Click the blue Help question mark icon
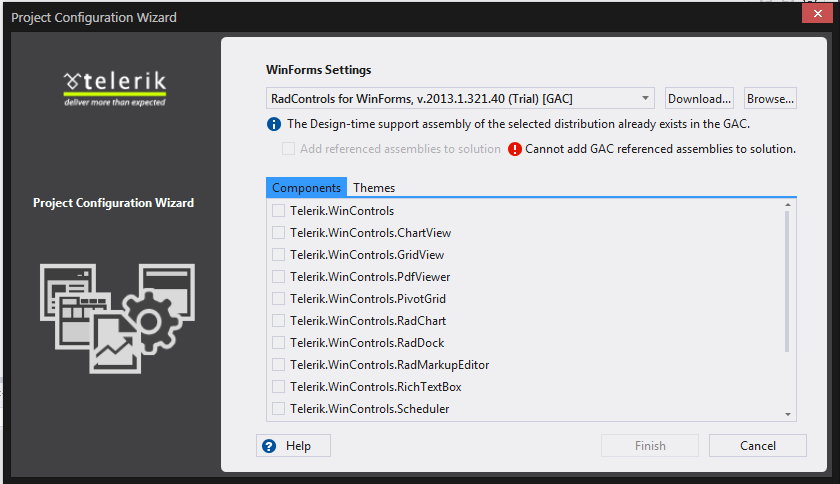Viewport: 840px width, 484px height. click(268, 446)
